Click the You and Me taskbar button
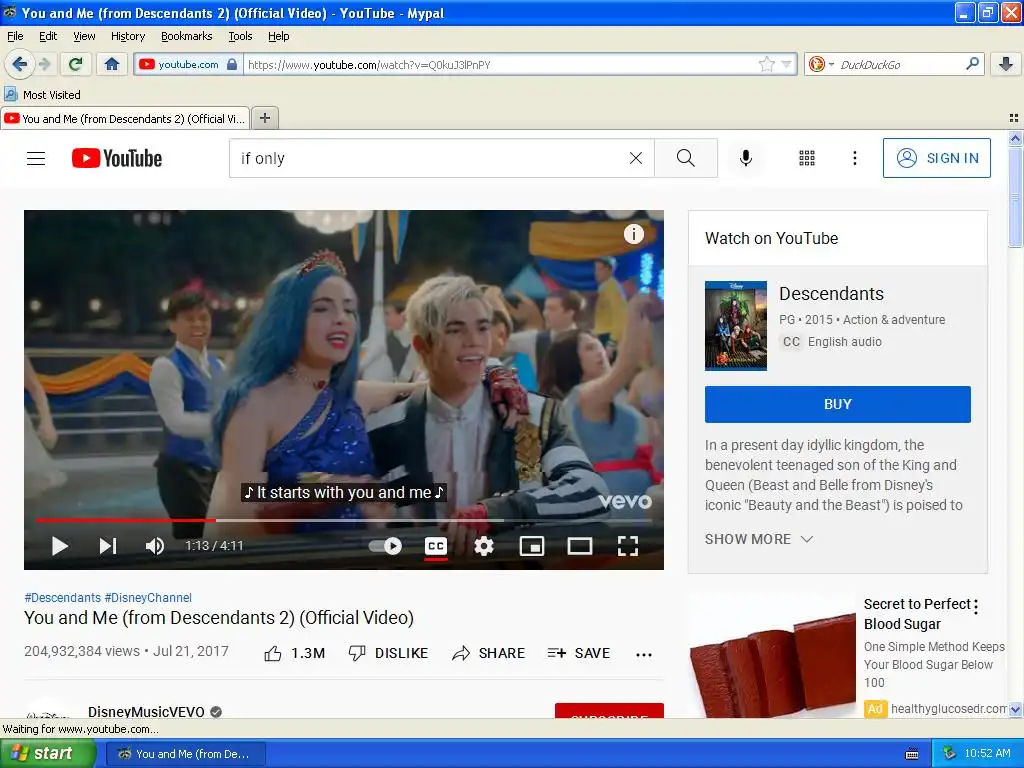 pos(185,754)
